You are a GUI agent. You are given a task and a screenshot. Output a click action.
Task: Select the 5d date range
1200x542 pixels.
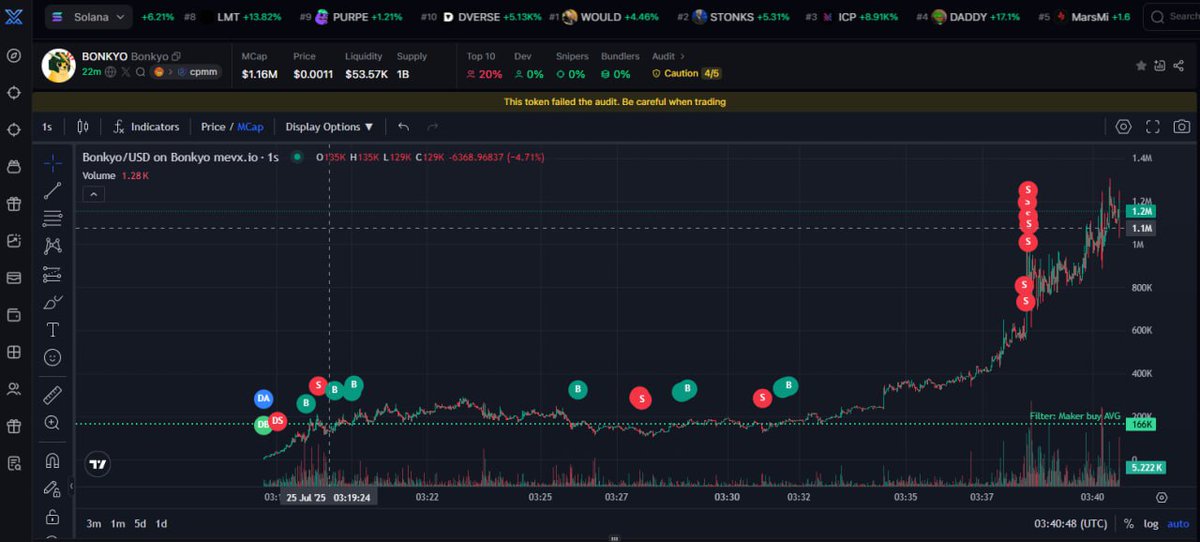140,524
